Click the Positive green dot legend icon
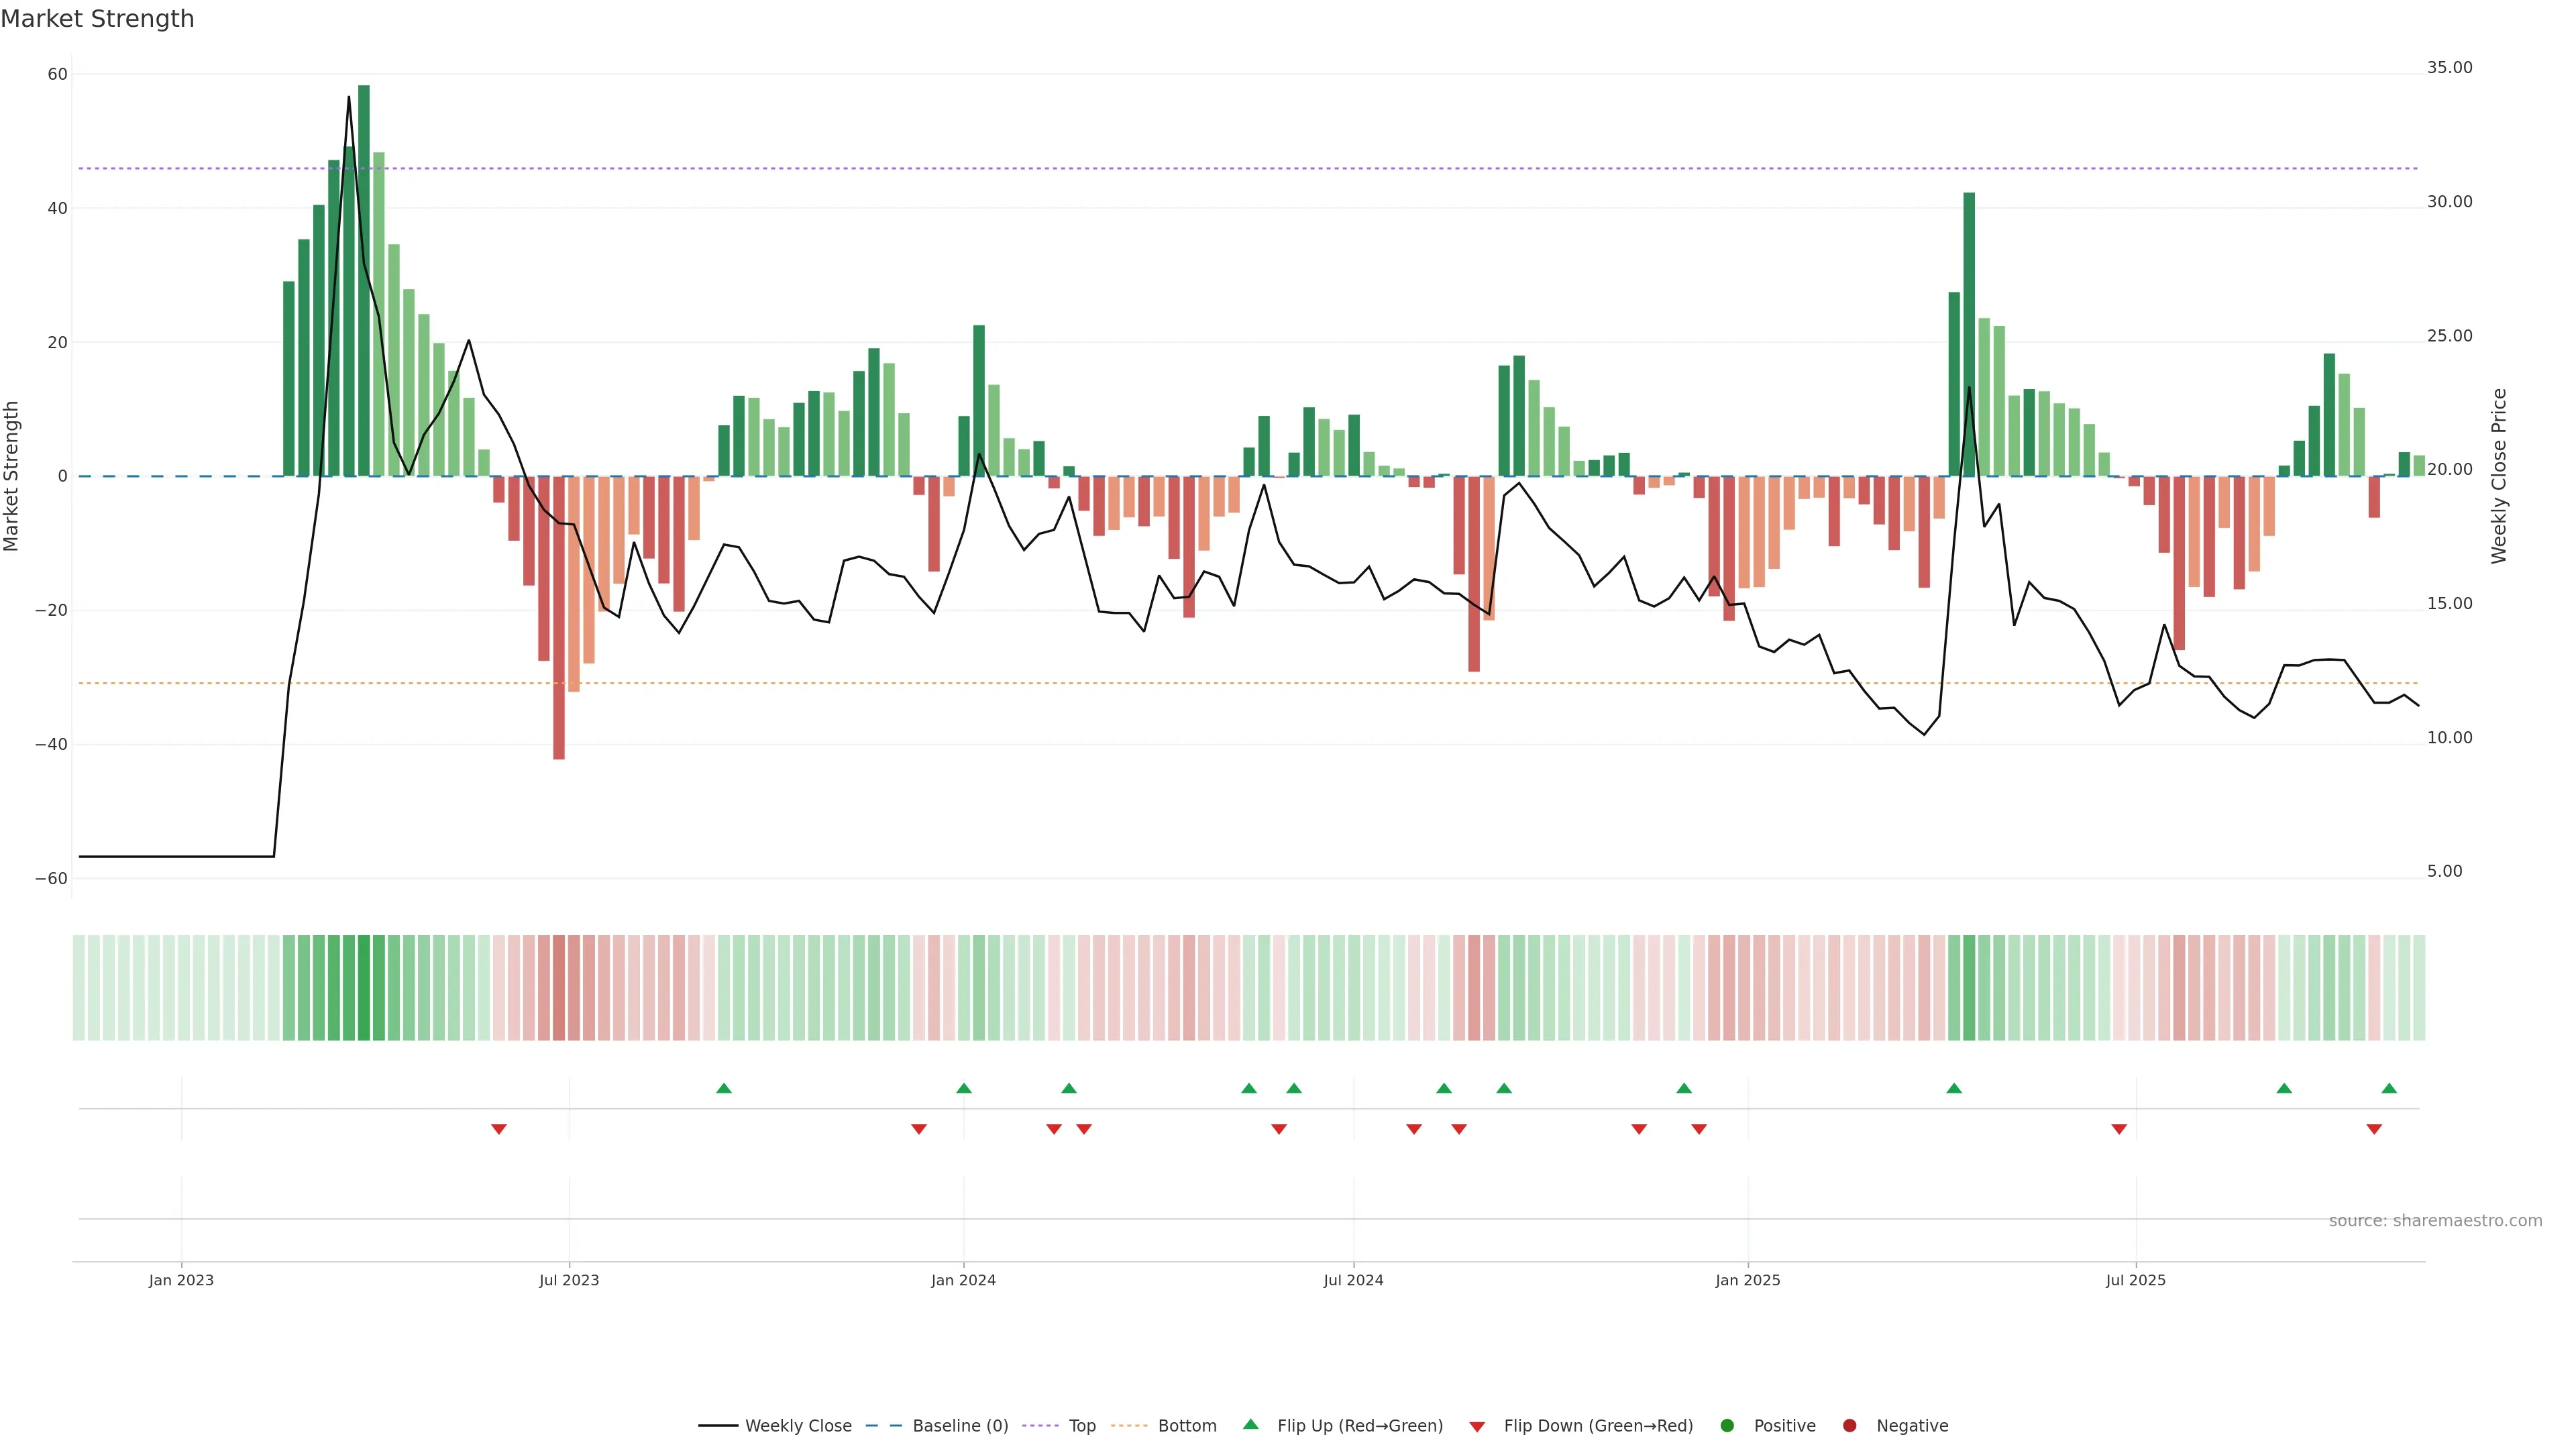Screen dimensions: 2576x1449 (x=1727, y=1426)
